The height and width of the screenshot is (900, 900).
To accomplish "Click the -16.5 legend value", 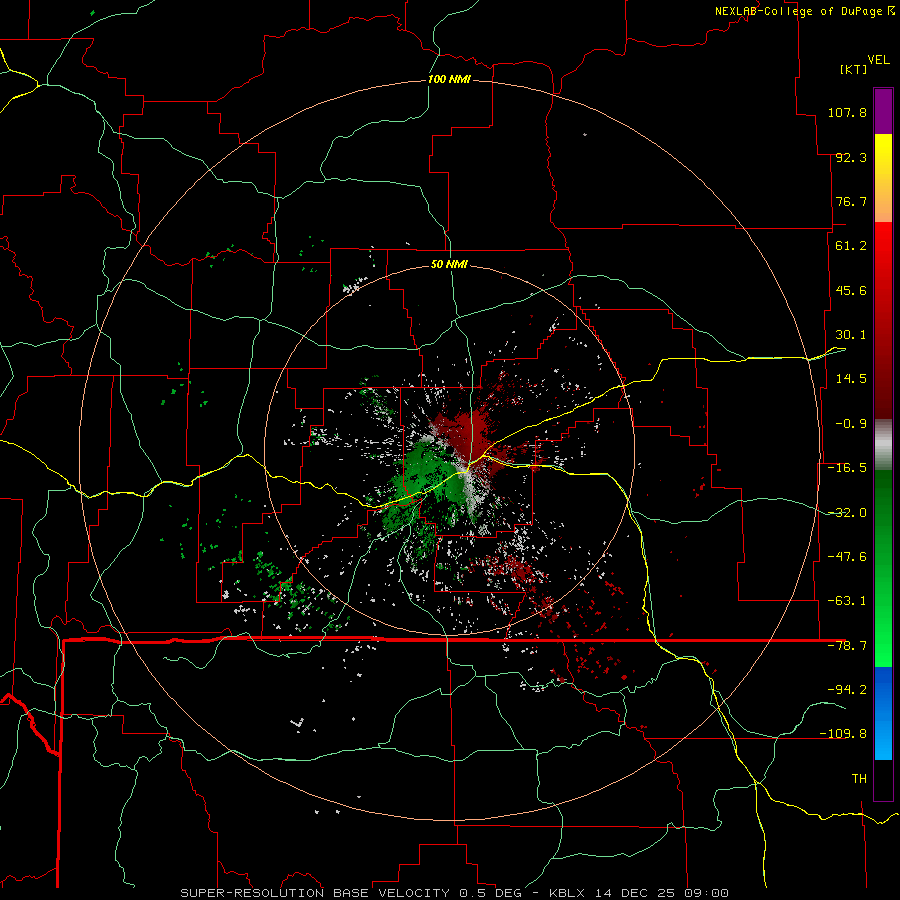I will (847, 468).
